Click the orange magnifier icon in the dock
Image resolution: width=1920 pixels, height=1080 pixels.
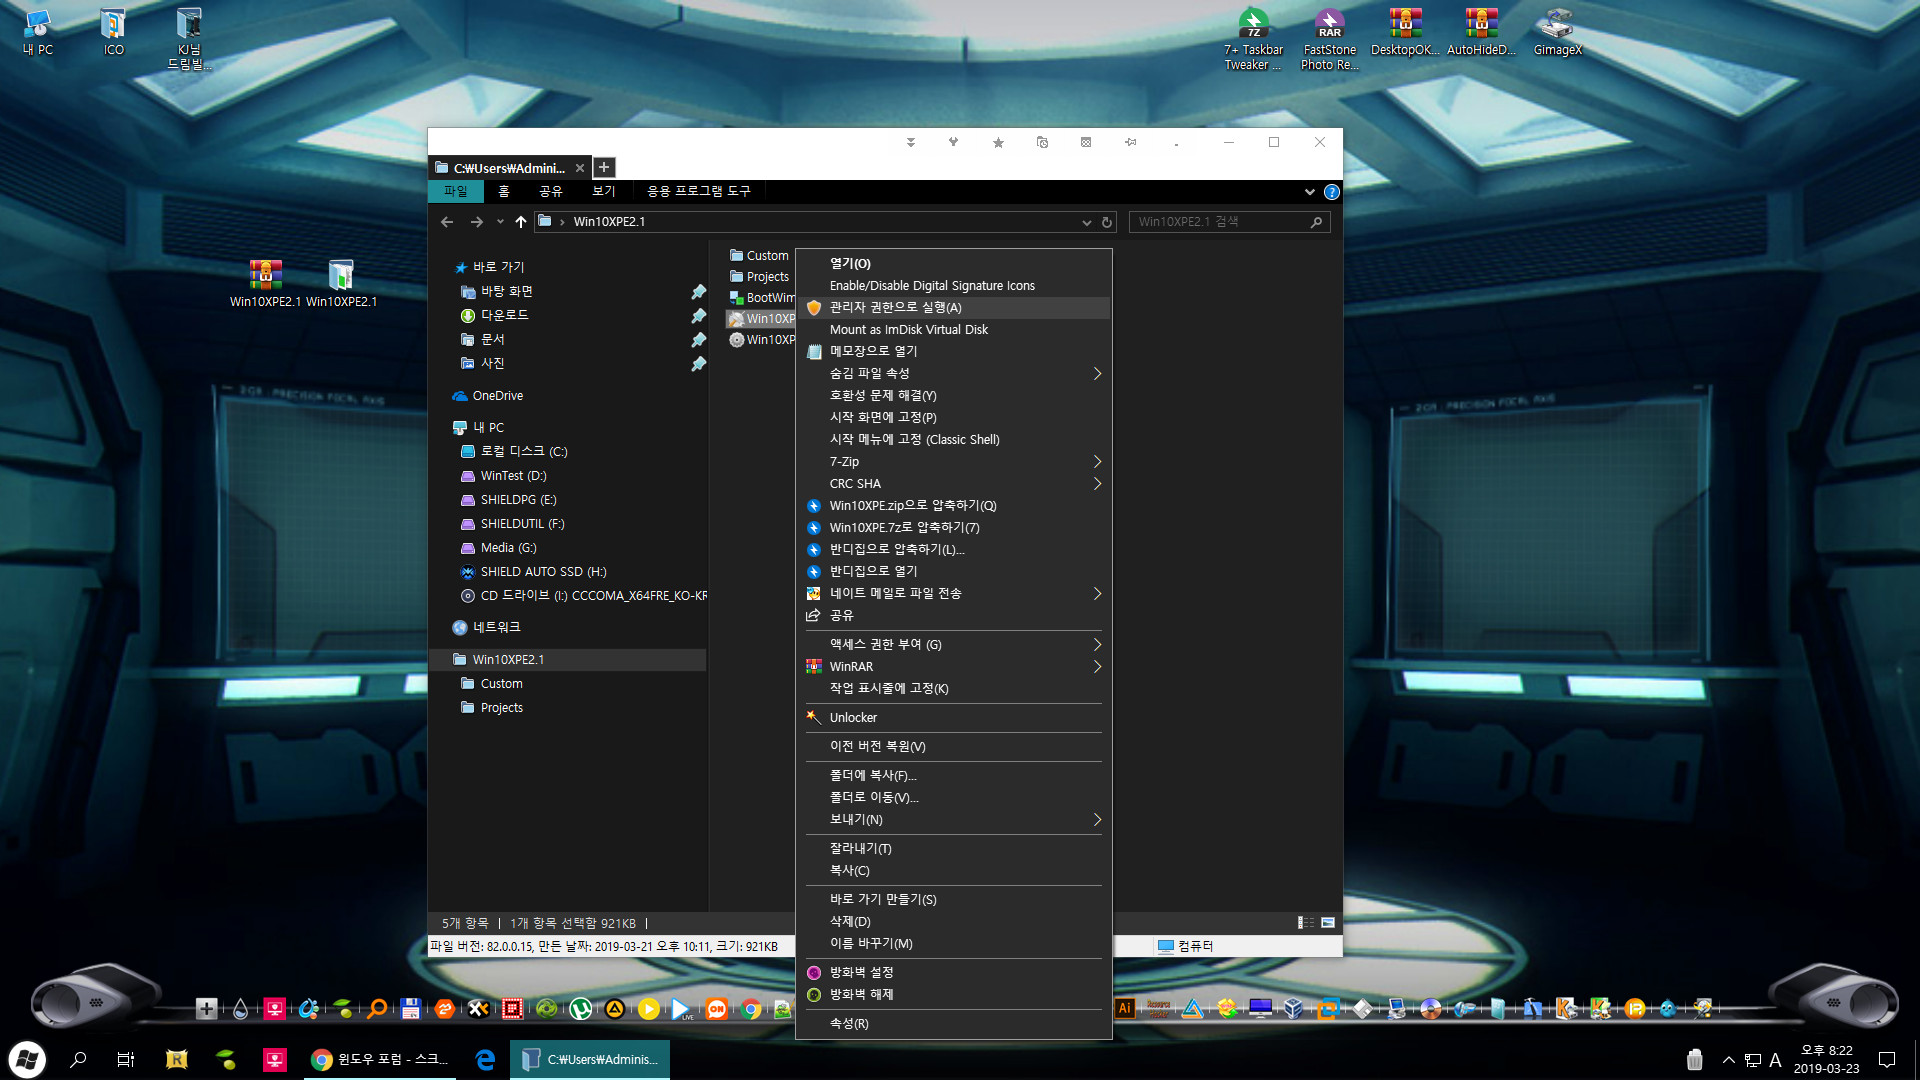click(377, 1009)
